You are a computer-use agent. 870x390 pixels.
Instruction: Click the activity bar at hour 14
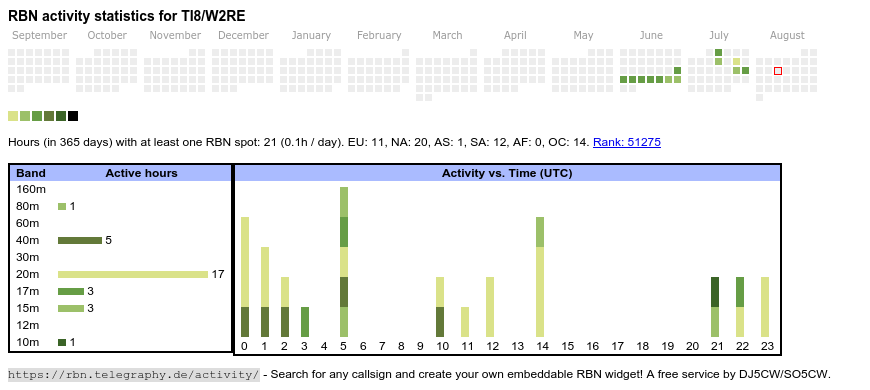(x=540, y=277)
